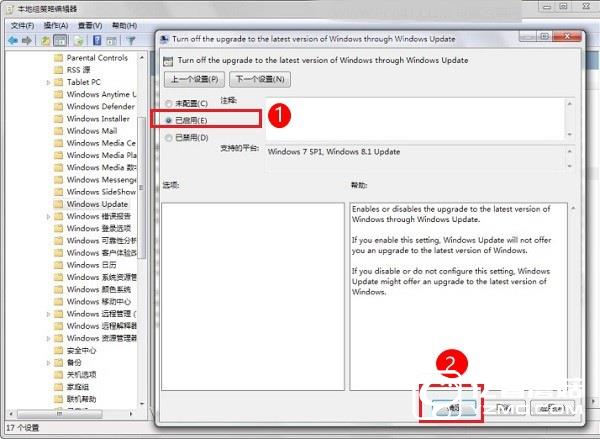Viewport: 600px width, 439px height.
Task: Click the scroll-up arrow of the tree pane
Action: pyautogui.click(x=142, y=57)
